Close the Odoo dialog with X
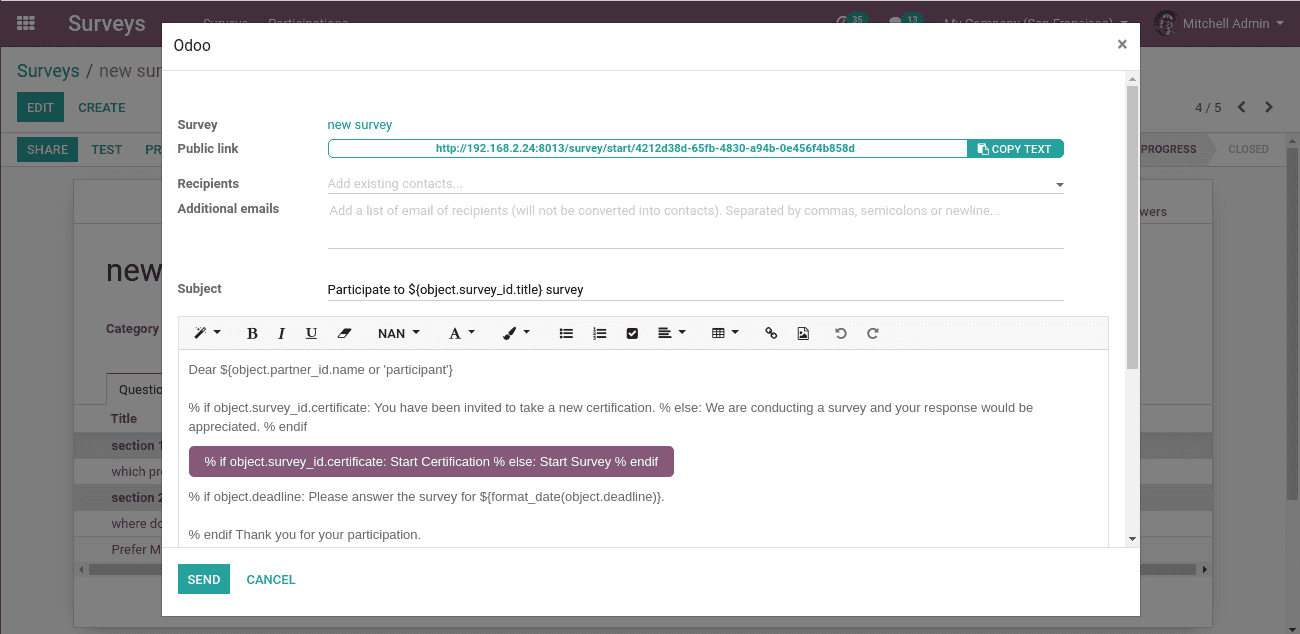This screenshot has width=1300, height=634. [x=1122, y=44]
